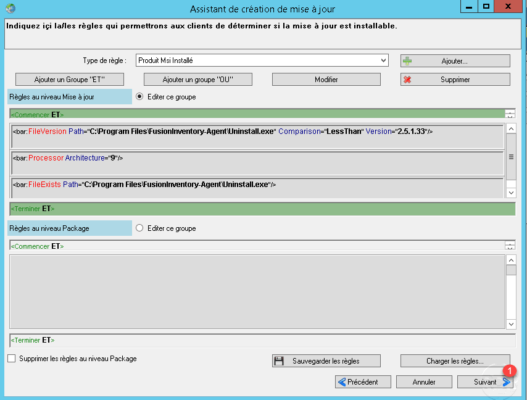This screenshot has height=400, width=527.
Task: Click Ajouter un groupe "OU" button
Action: (198, 80)
